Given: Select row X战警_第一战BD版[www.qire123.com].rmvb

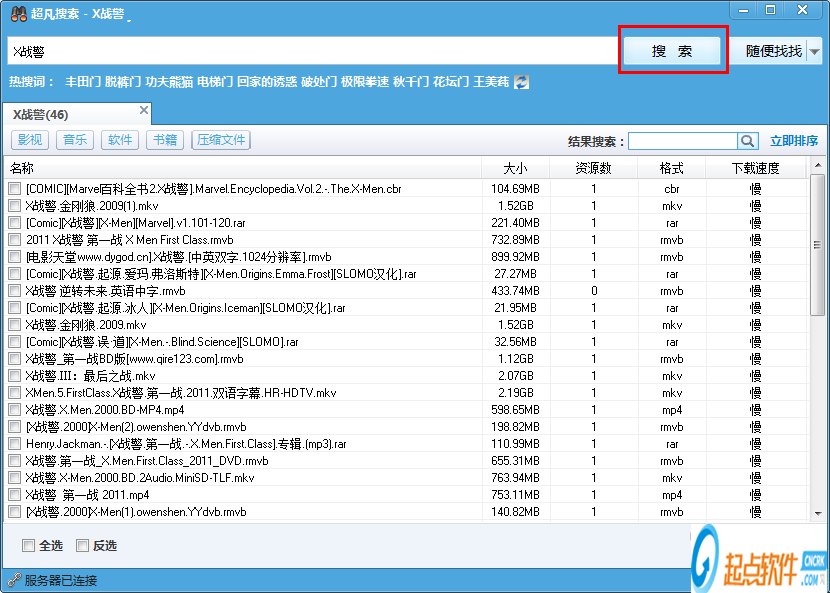Looking at the screenshot, I should click(405, 359).
